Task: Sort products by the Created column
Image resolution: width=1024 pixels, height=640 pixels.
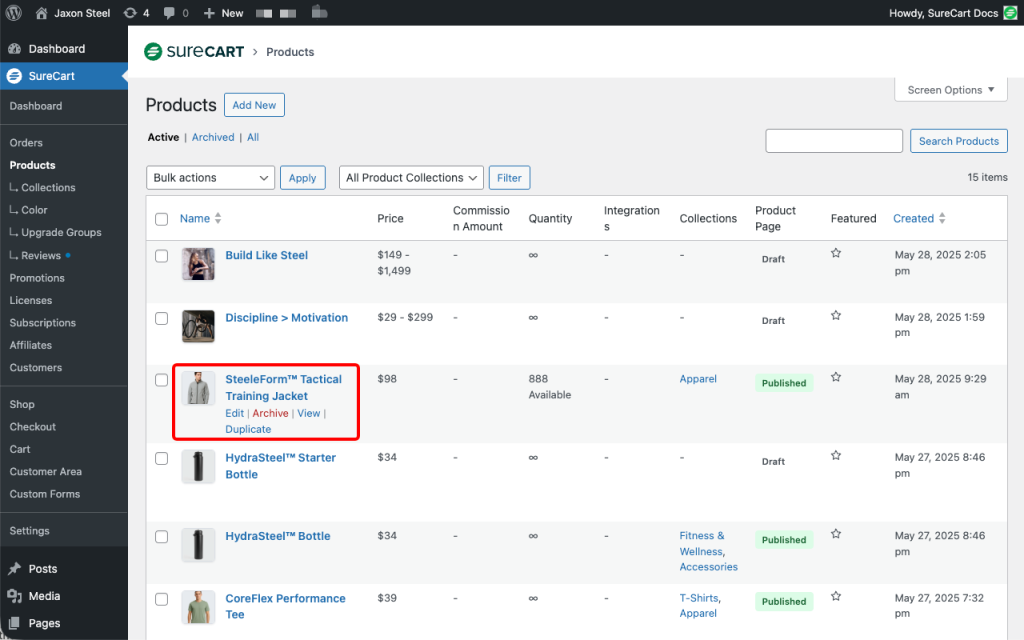Action: pyautogui.click(x=913, y=219)
